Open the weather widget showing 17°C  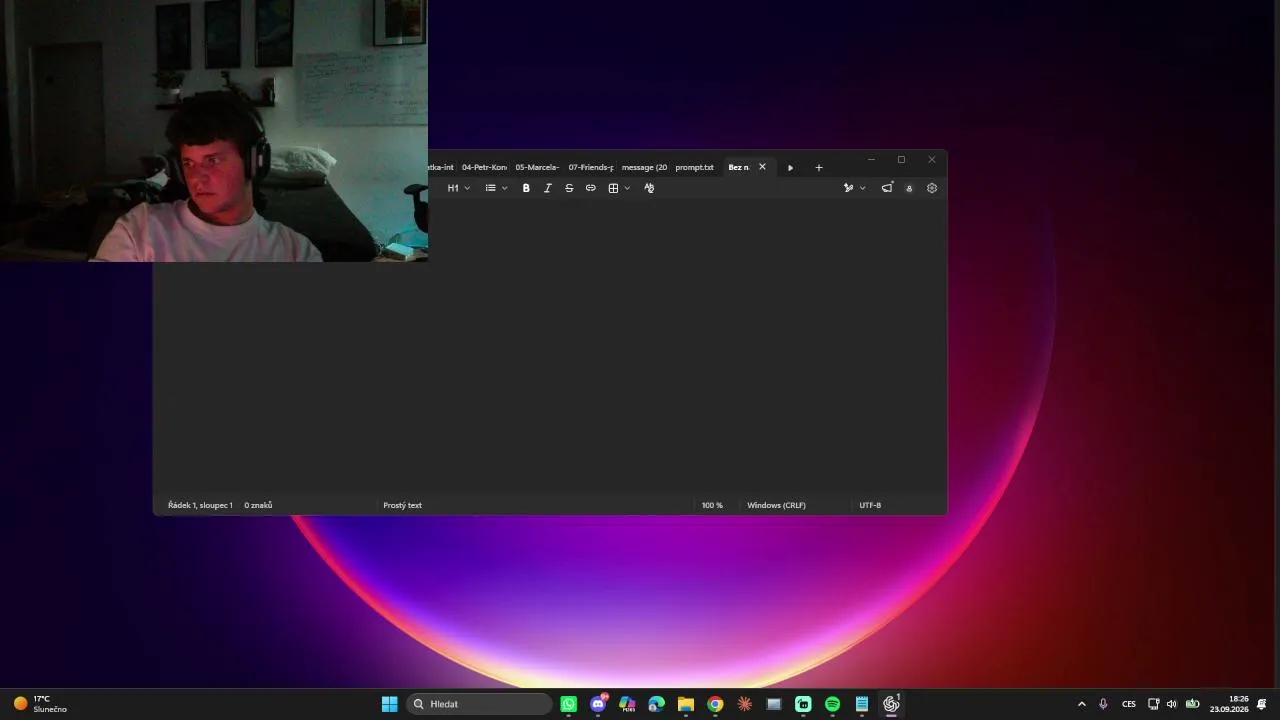[x=40, y=704]
